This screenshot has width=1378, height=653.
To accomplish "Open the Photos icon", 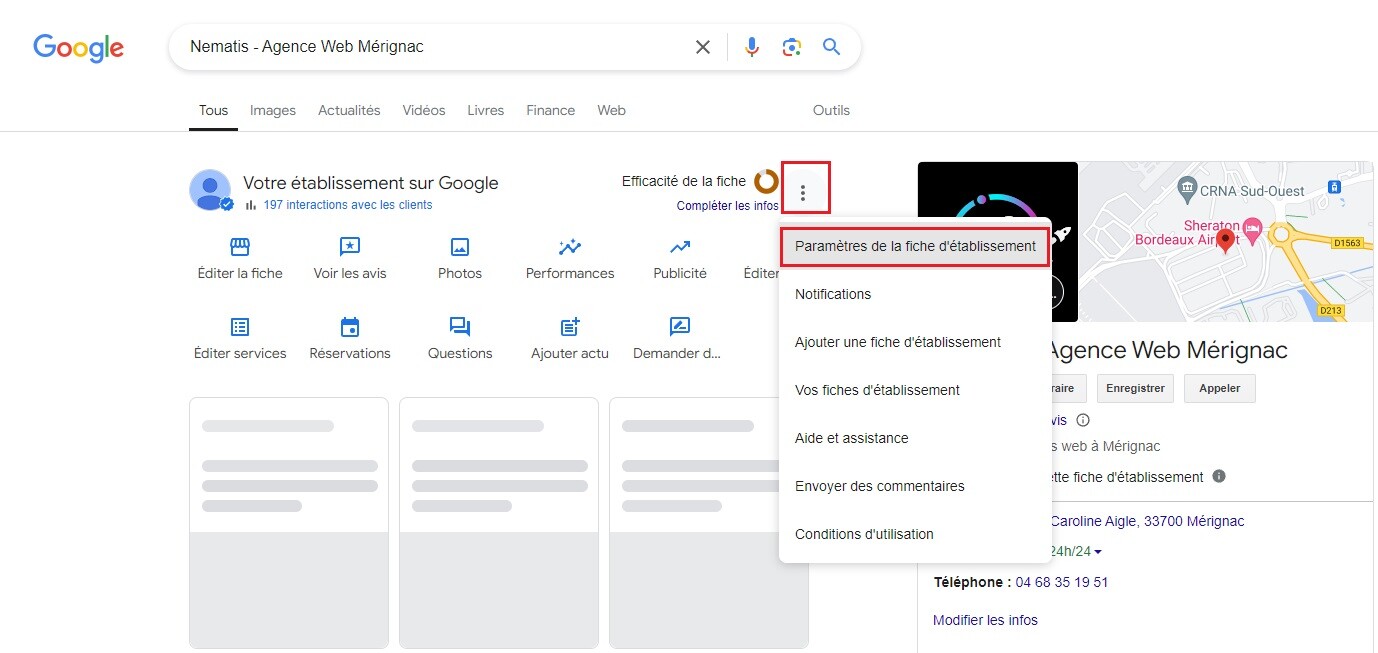I will [460, 247].
